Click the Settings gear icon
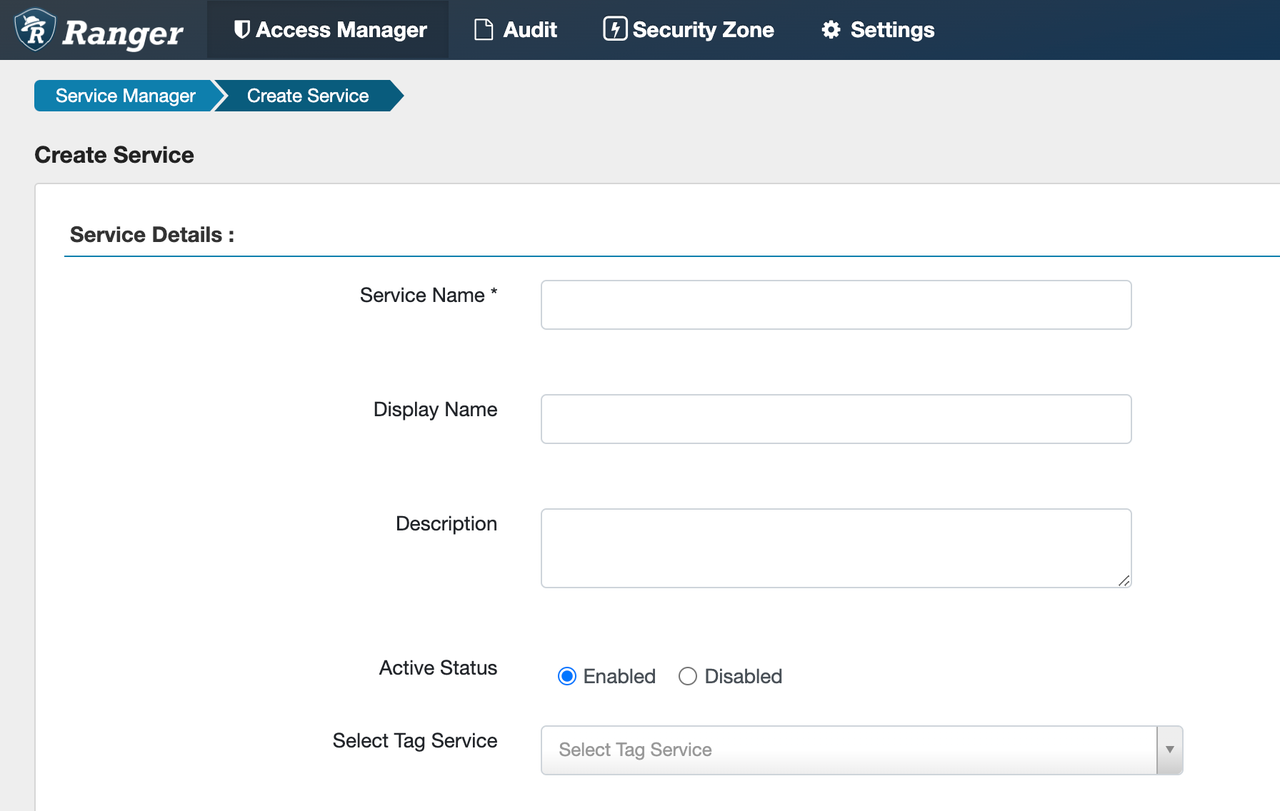1280x811 pixels. click(831, 30)
